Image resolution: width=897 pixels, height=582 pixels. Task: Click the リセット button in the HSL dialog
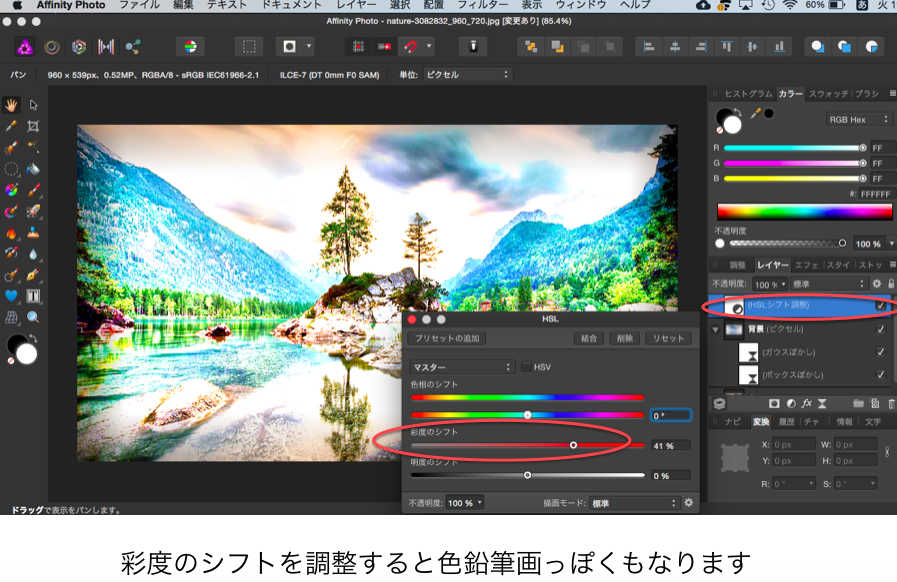(x=667, y=339)
